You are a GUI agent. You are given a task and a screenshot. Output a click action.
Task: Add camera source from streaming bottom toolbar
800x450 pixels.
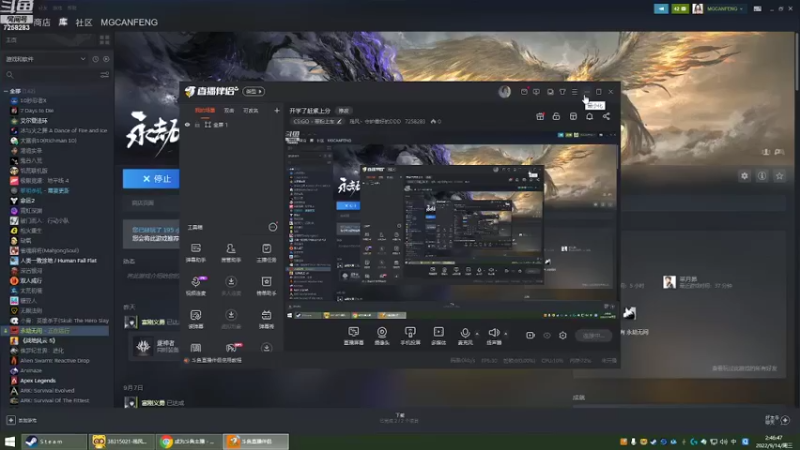[382, 335]
